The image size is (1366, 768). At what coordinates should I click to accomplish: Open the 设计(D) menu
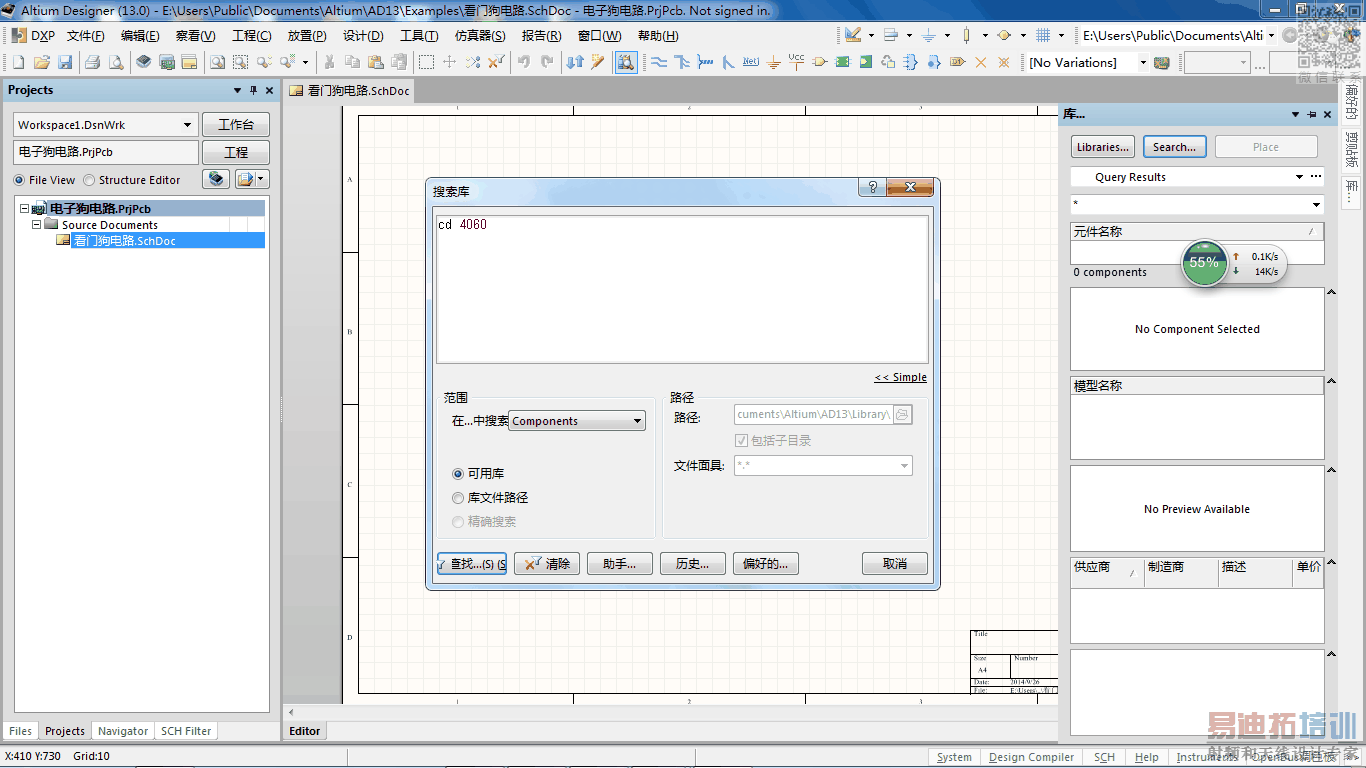coord(363,35)
